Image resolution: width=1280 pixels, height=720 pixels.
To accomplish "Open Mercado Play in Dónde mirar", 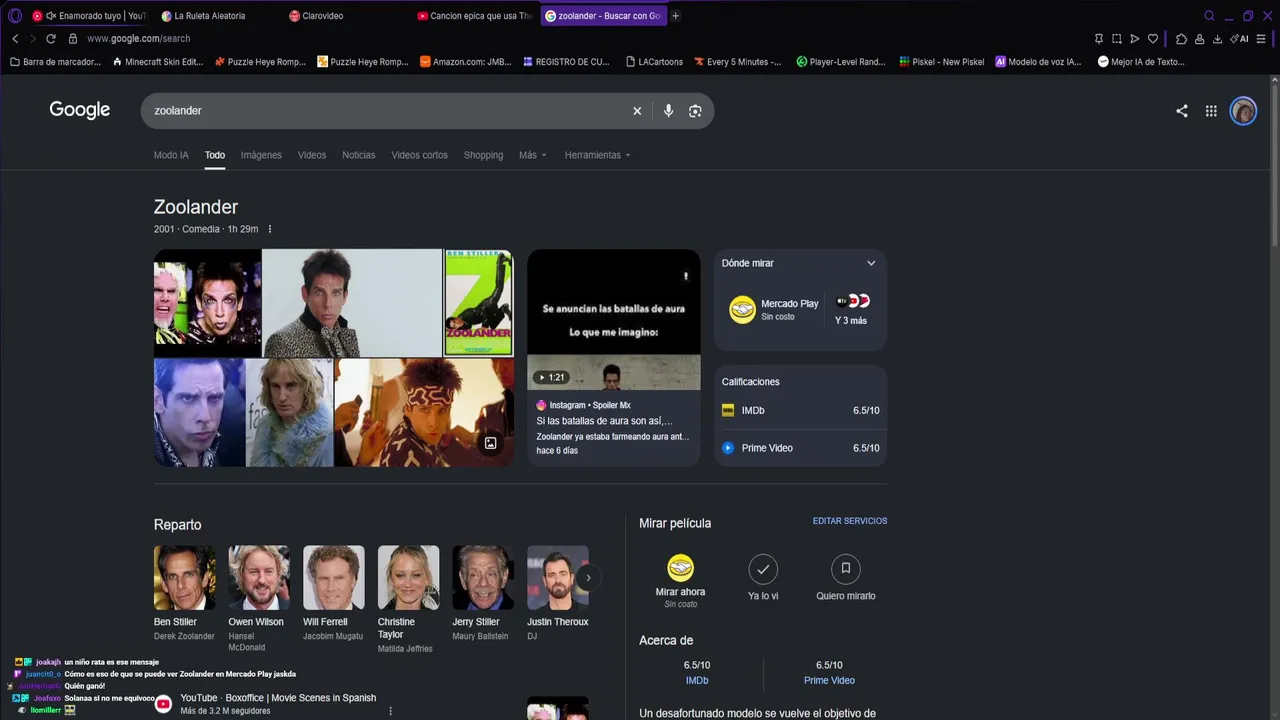I will click(x=775, y=309).
